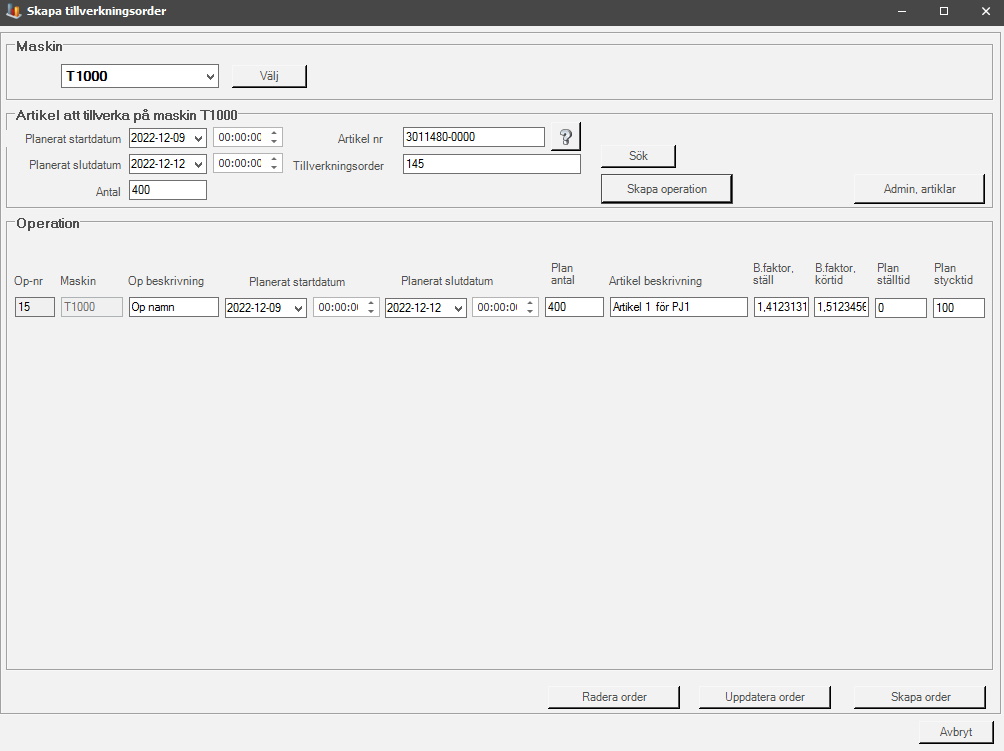Viewport: 1004px width, 751px height.
Task: Click the "Plan ställtid" column header
Action: click(x=893, y=274)
